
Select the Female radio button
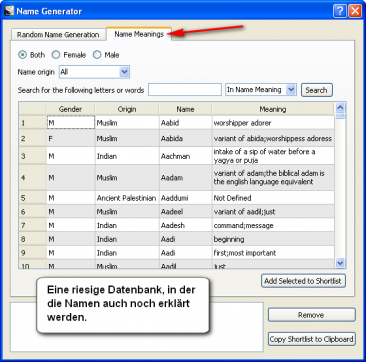56,55
